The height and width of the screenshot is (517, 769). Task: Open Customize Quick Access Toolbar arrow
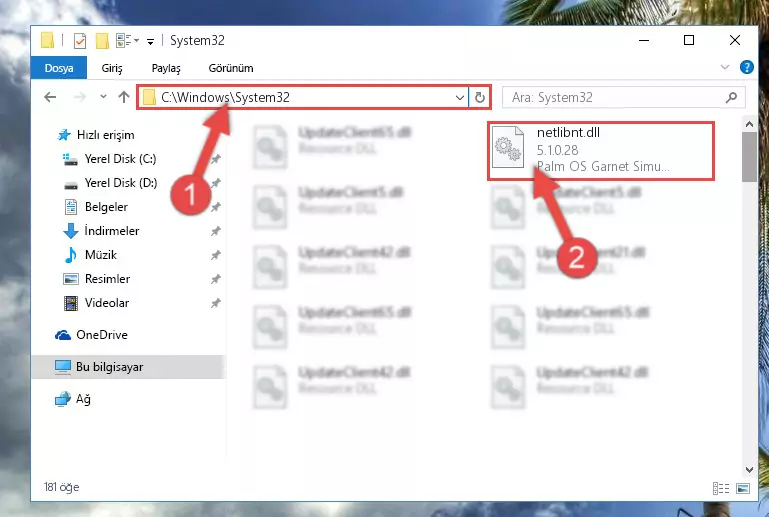pyautogui.click(x=151, y=42)
